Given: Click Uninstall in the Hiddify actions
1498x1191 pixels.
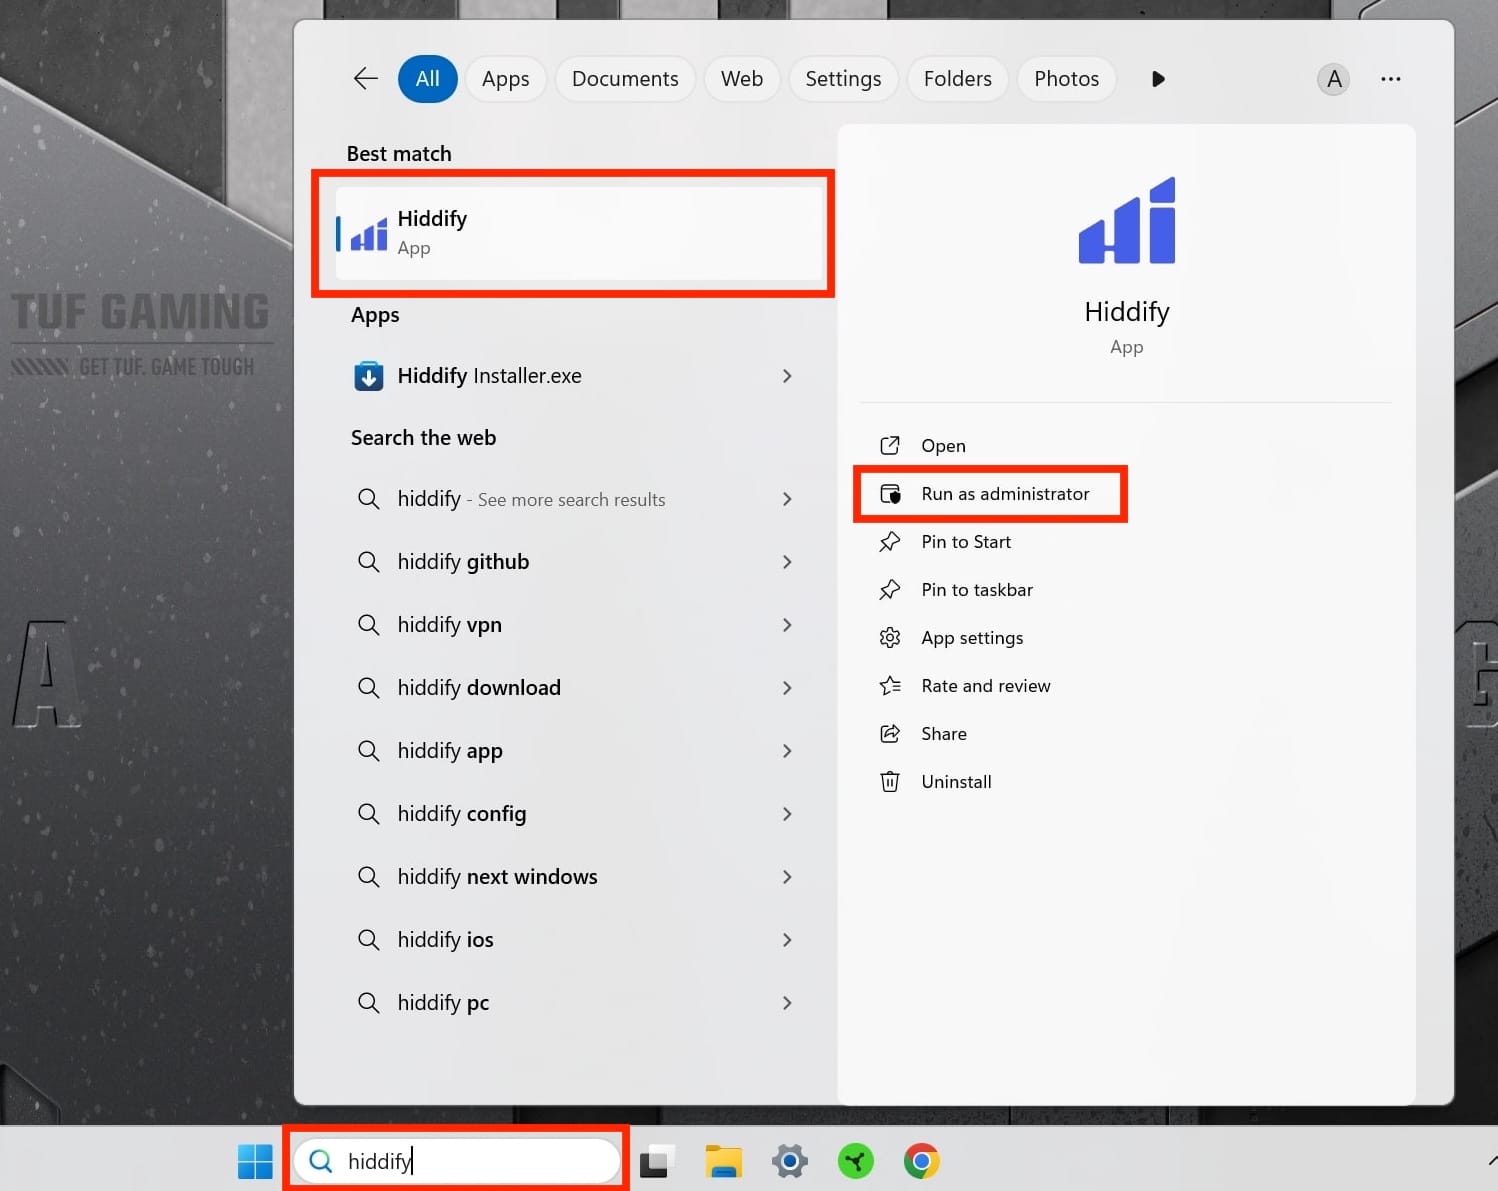Looking at the screenshot, I should tap(956, 782).
